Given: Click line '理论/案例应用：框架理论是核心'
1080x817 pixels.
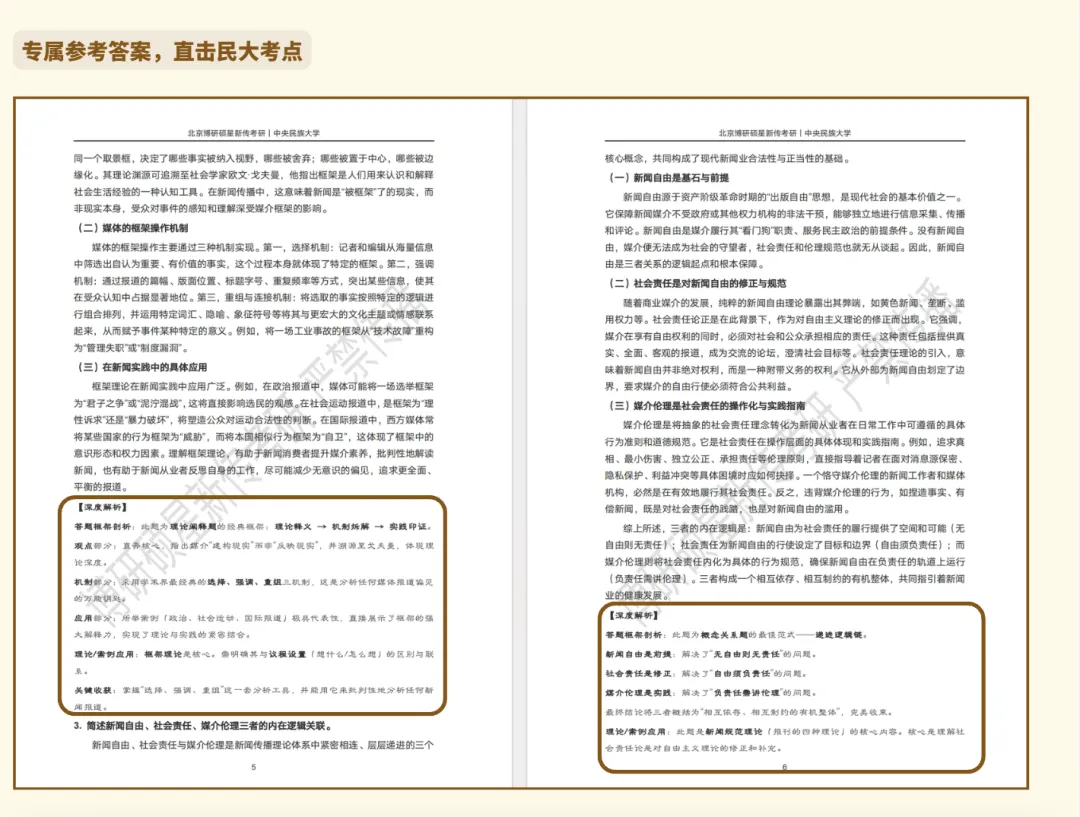Looking at the screenshot, I should point(253,654).
